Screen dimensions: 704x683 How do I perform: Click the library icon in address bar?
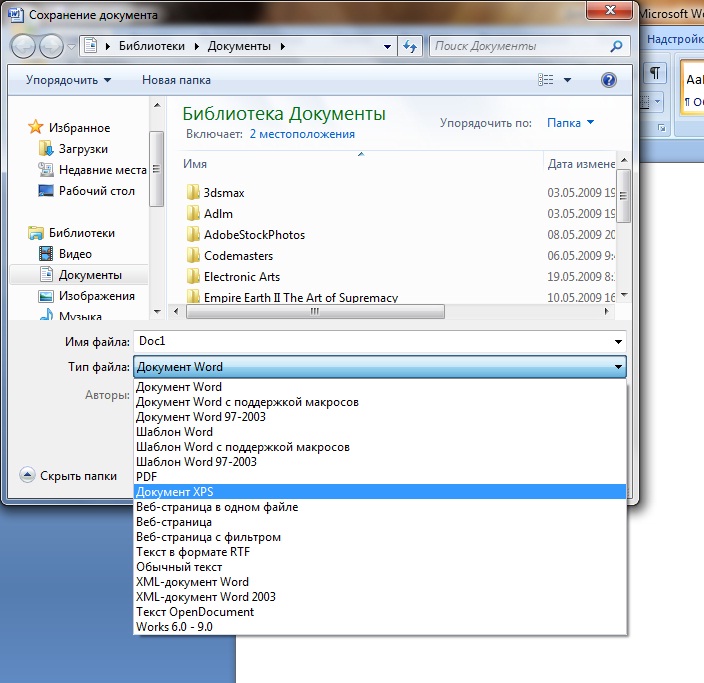point(91,46)
